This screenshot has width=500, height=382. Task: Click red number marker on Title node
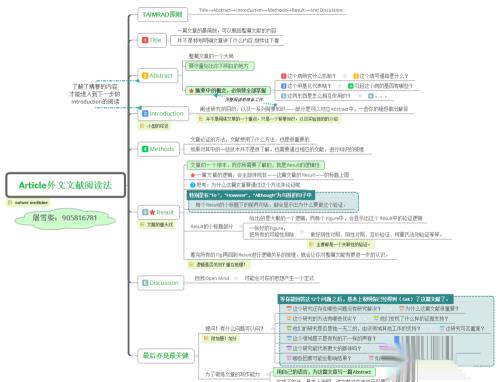point(145,40)
